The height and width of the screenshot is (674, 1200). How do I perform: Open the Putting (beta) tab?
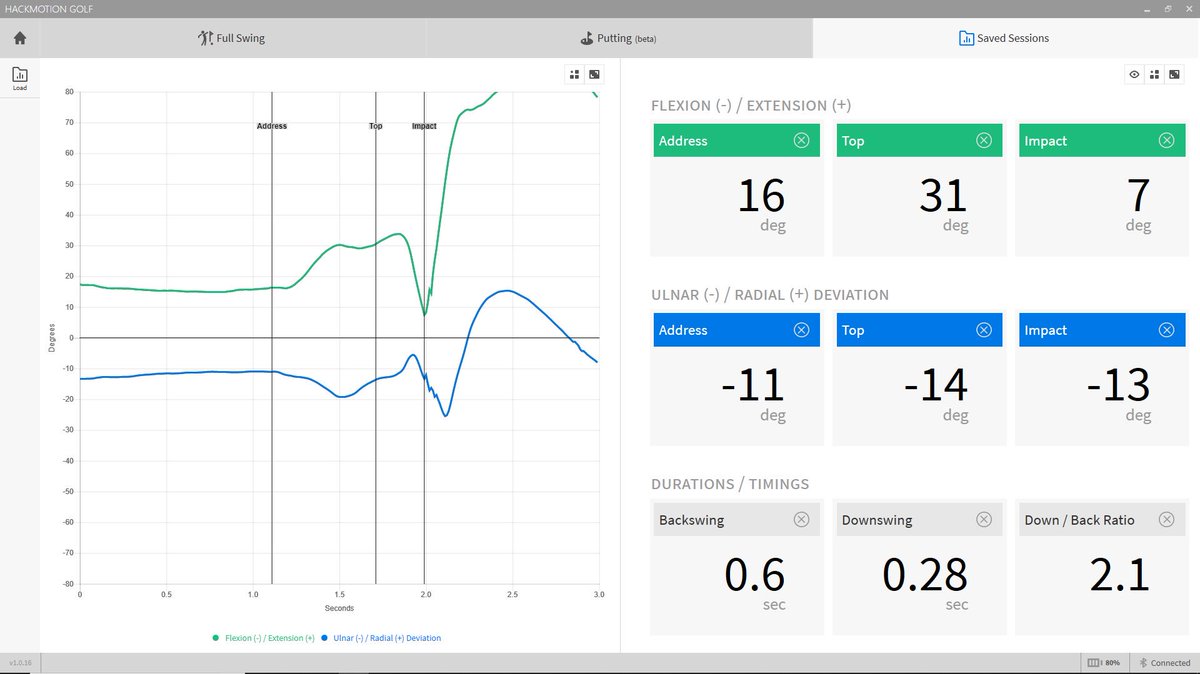point(618,39)
